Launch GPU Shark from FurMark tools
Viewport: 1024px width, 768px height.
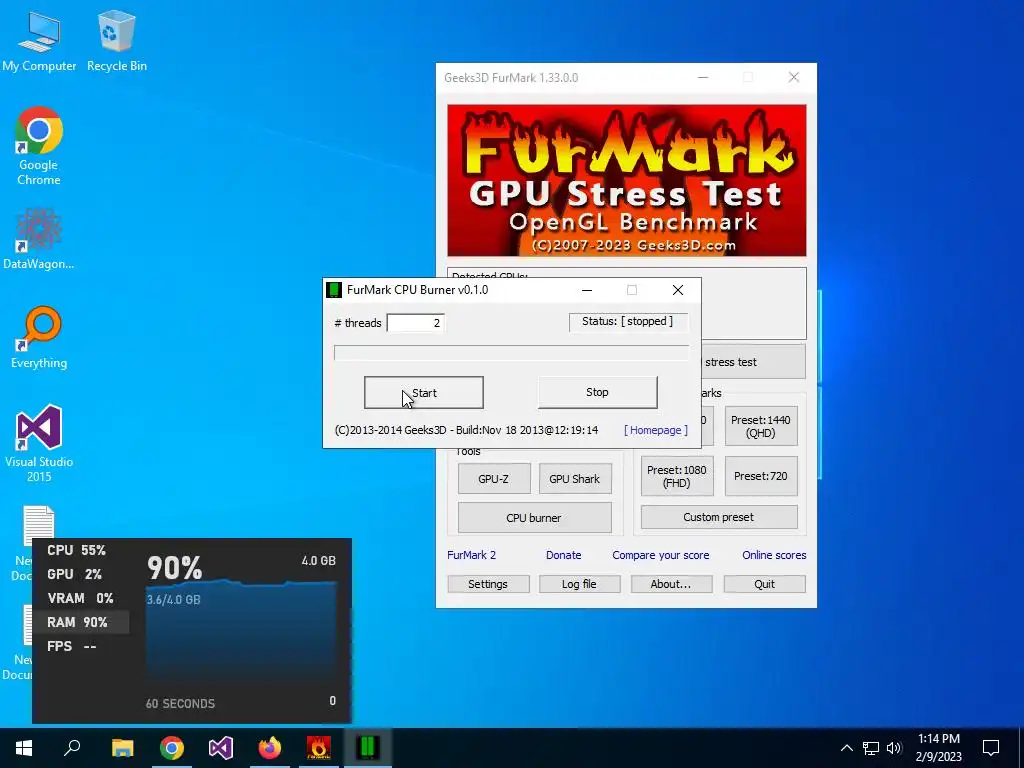click(x=575, y=479)
